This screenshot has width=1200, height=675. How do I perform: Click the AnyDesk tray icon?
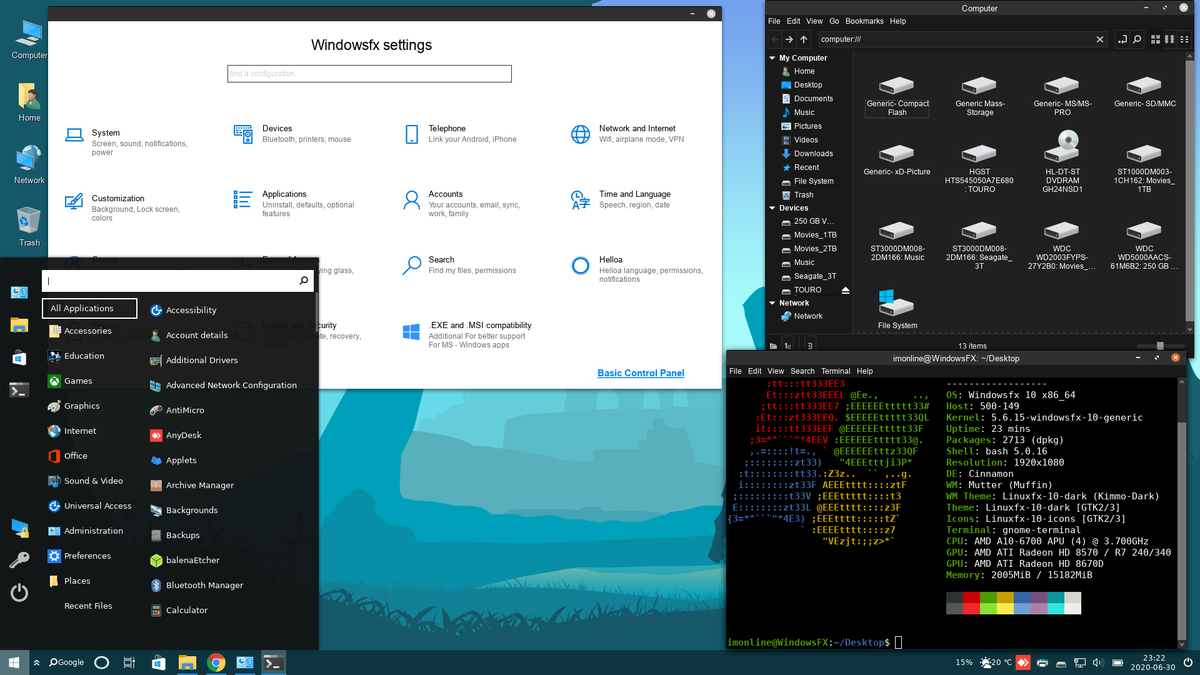click(x=1023, y=662)
